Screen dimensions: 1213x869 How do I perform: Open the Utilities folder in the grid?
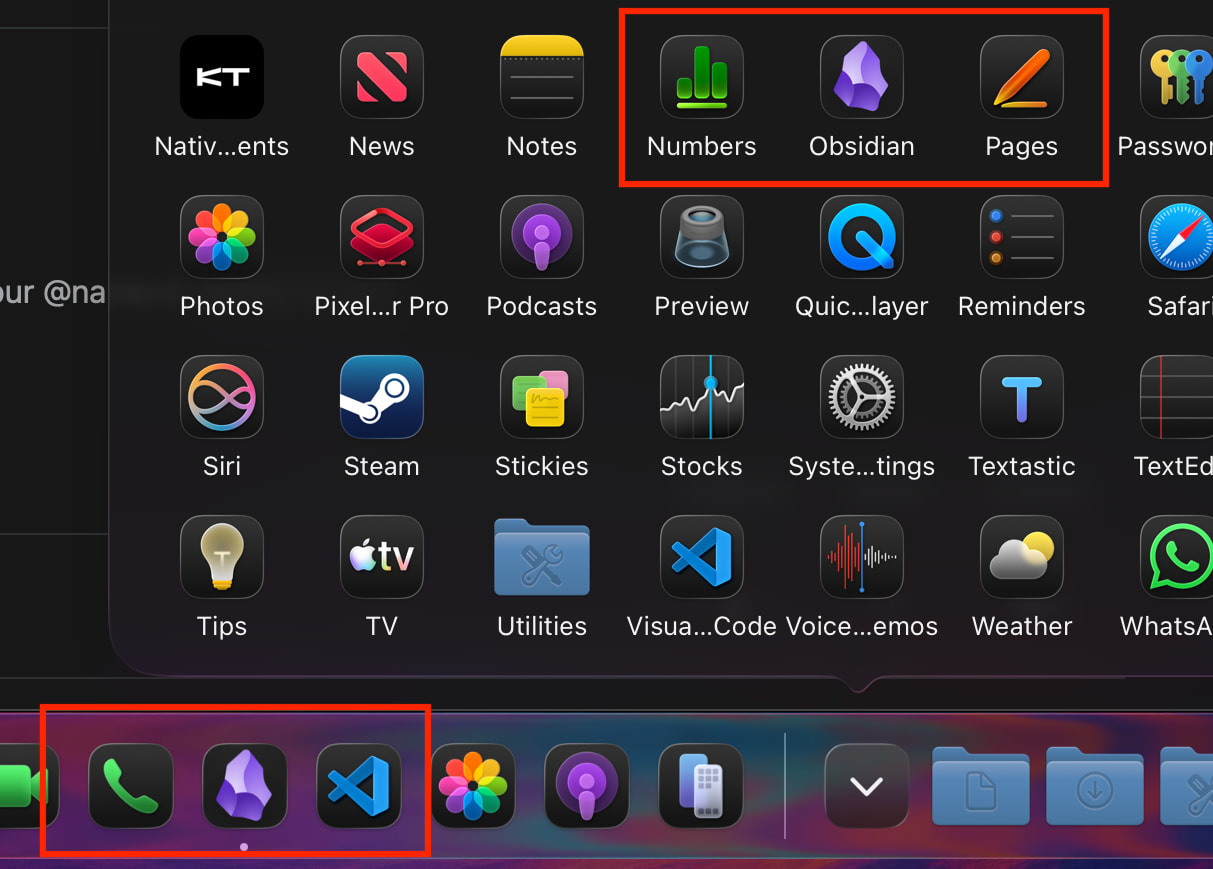(x=541, y=558)
